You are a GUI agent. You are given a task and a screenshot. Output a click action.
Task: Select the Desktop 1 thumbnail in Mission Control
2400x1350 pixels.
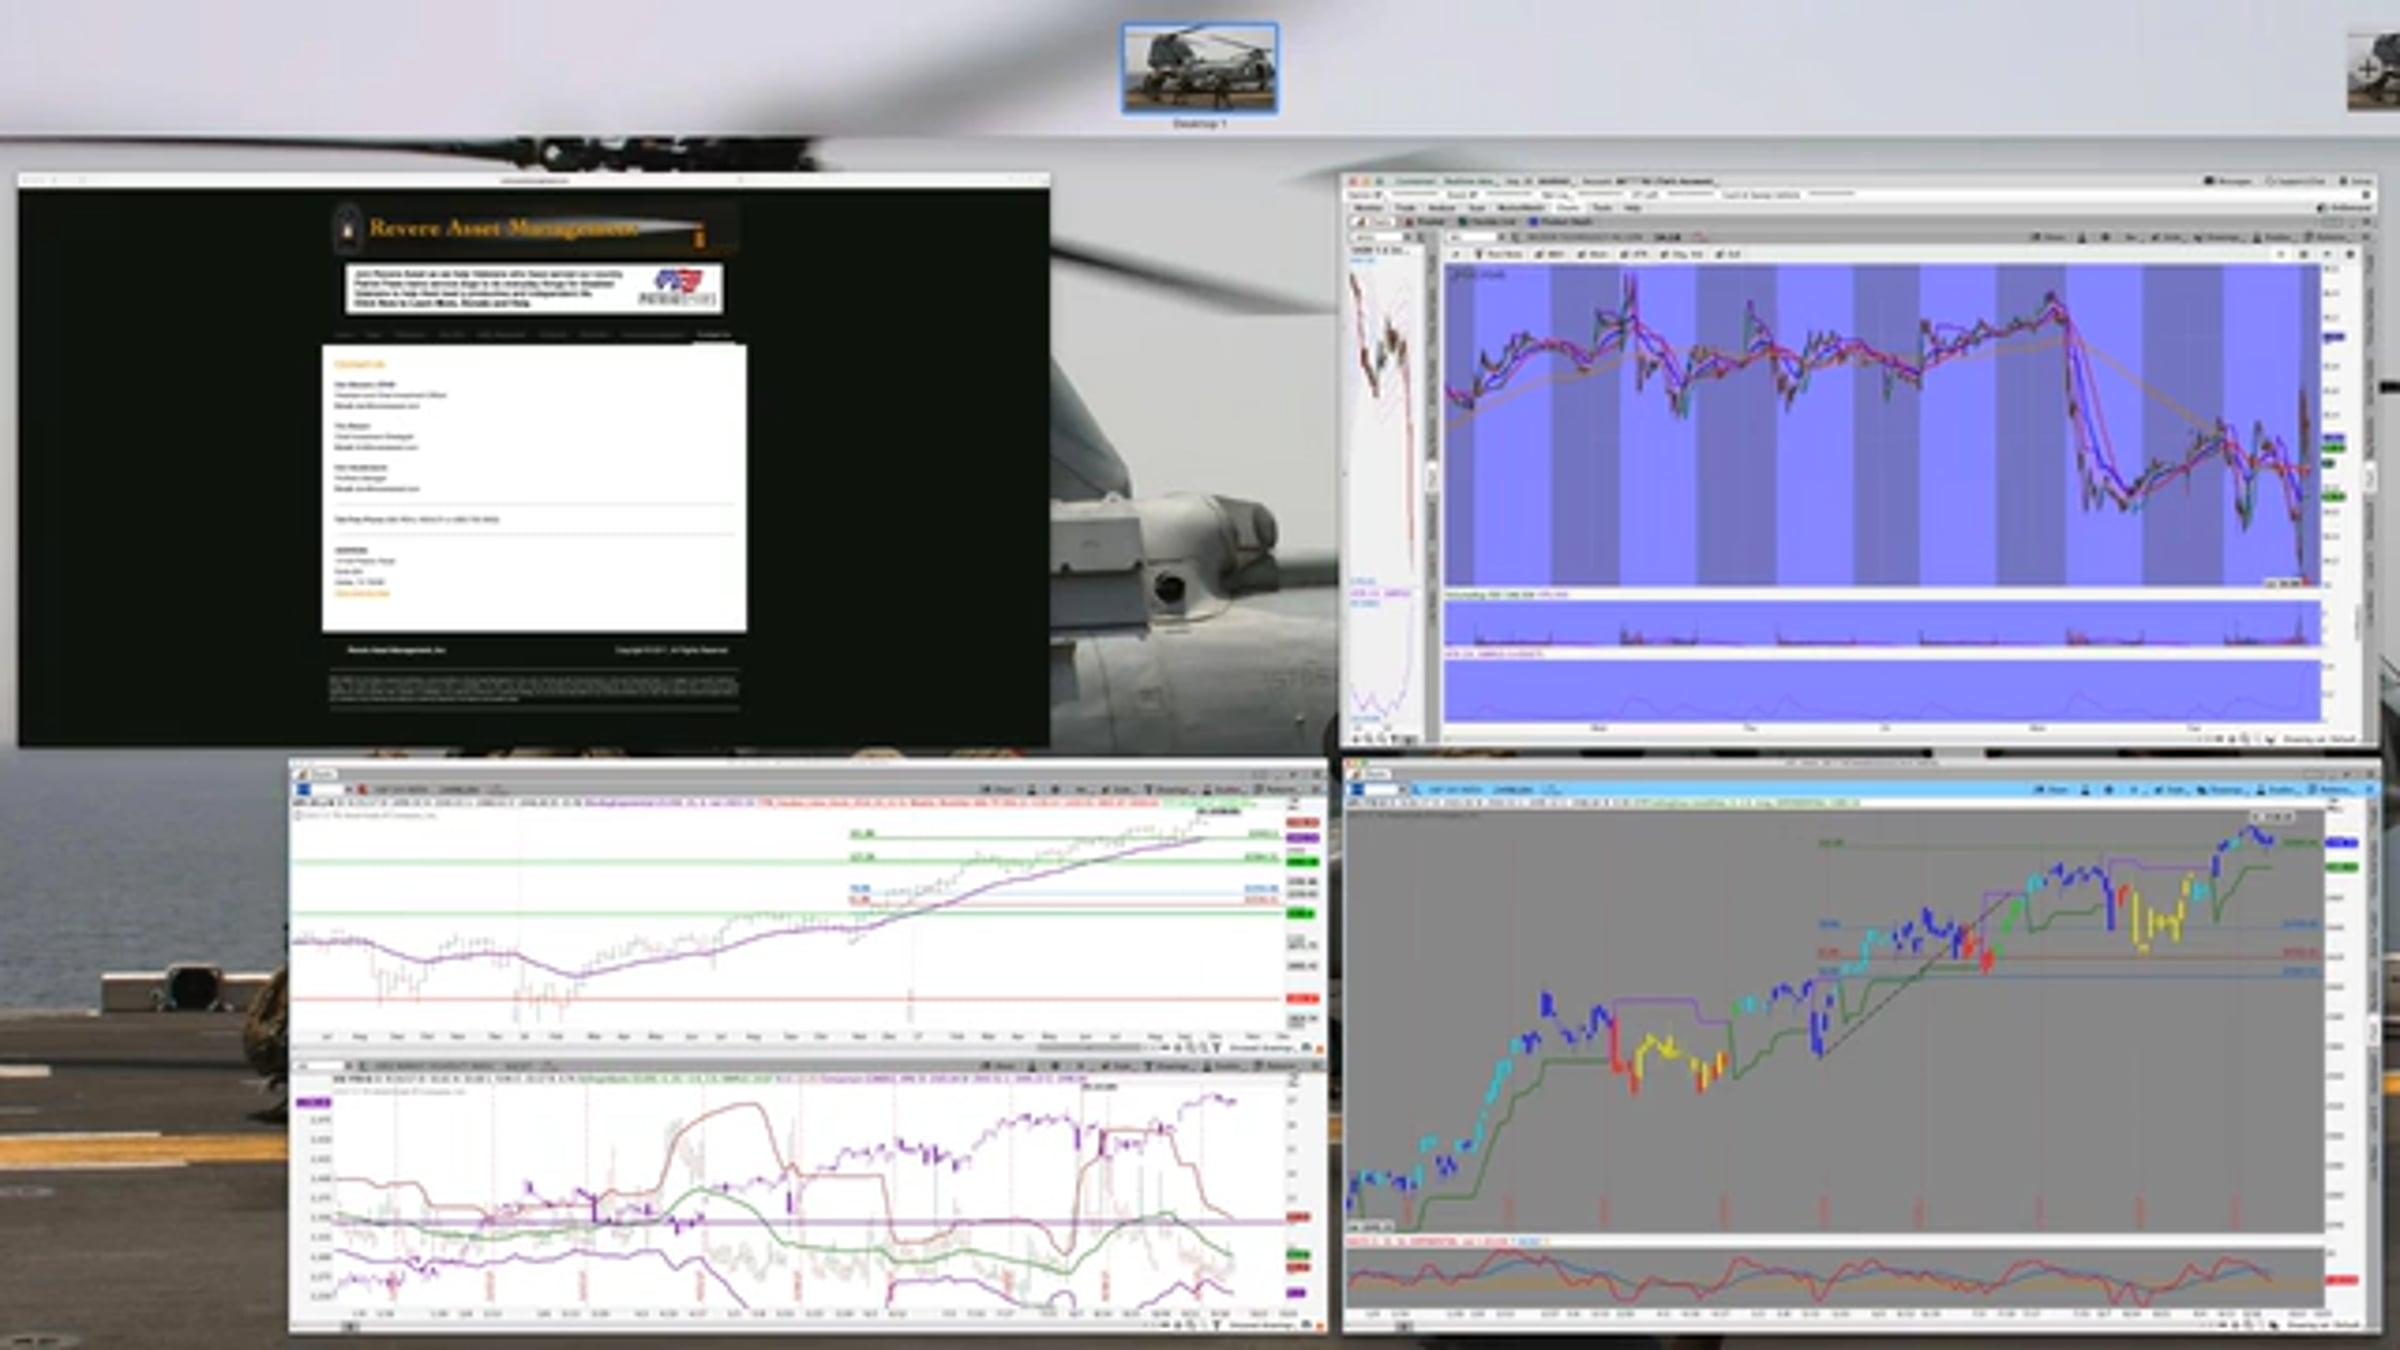1199,68
